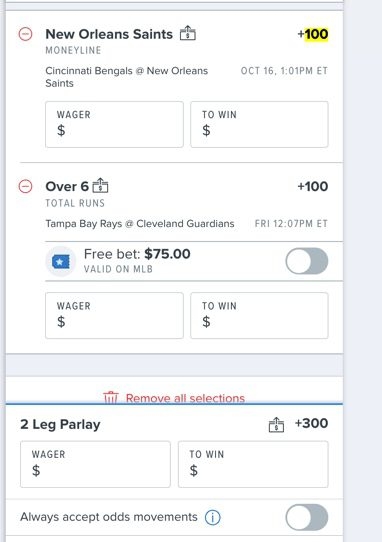The image size is (382, 542).
Task: Focus 2 Leg Parlay Wager field
Action: [x=95, y=464]
